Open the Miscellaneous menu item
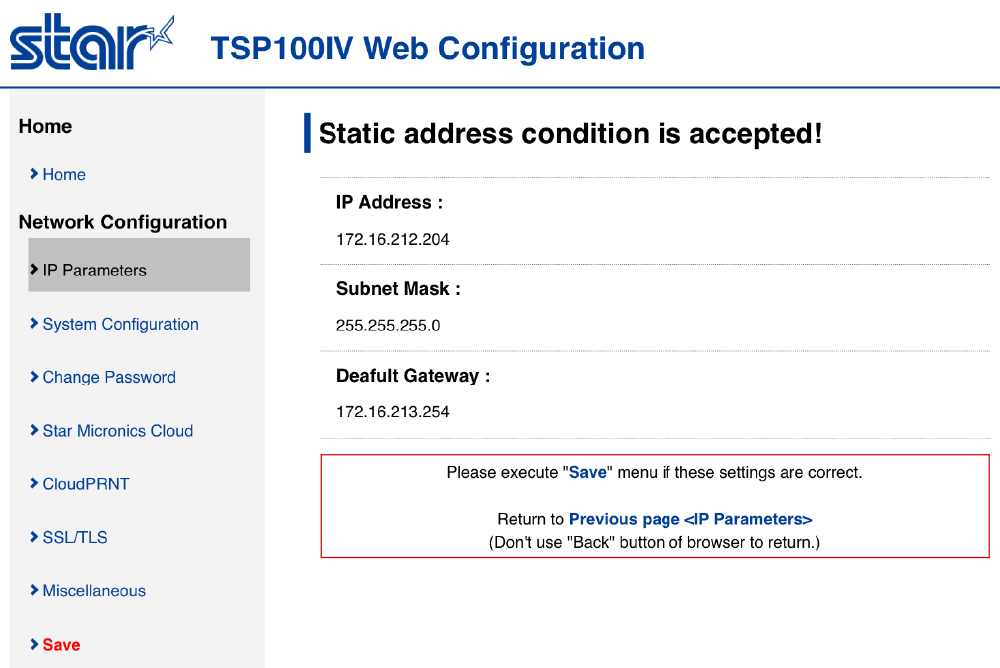 coord(94,591)
